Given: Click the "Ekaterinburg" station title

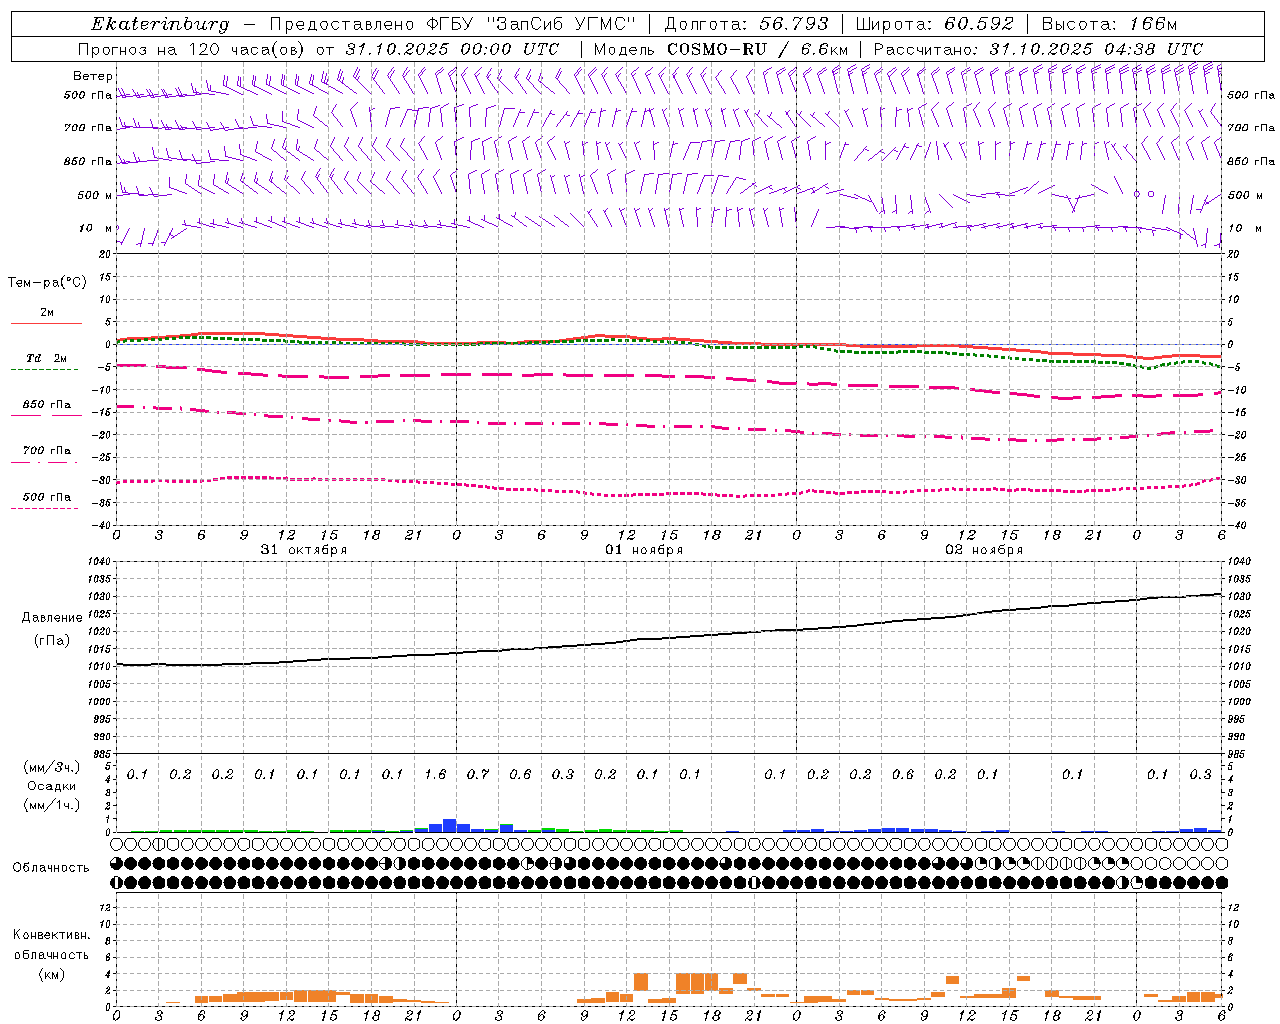Looking at the screenshot, I should click(x=160, y=24).
